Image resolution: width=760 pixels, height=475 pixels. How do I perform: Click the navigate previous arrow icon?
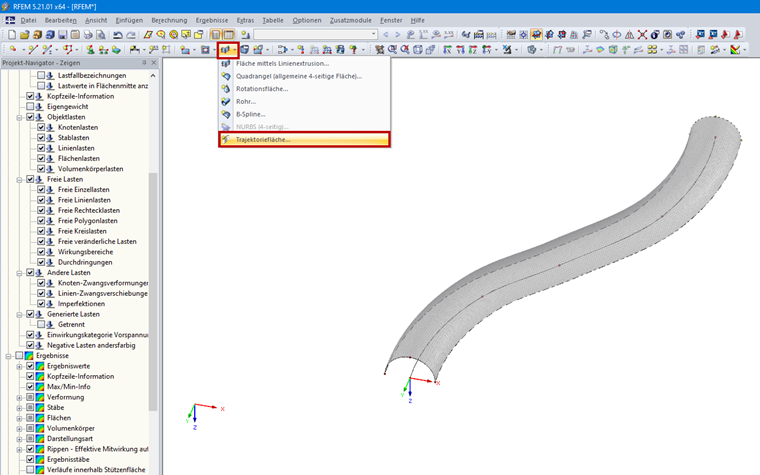(x=386, y=34)
